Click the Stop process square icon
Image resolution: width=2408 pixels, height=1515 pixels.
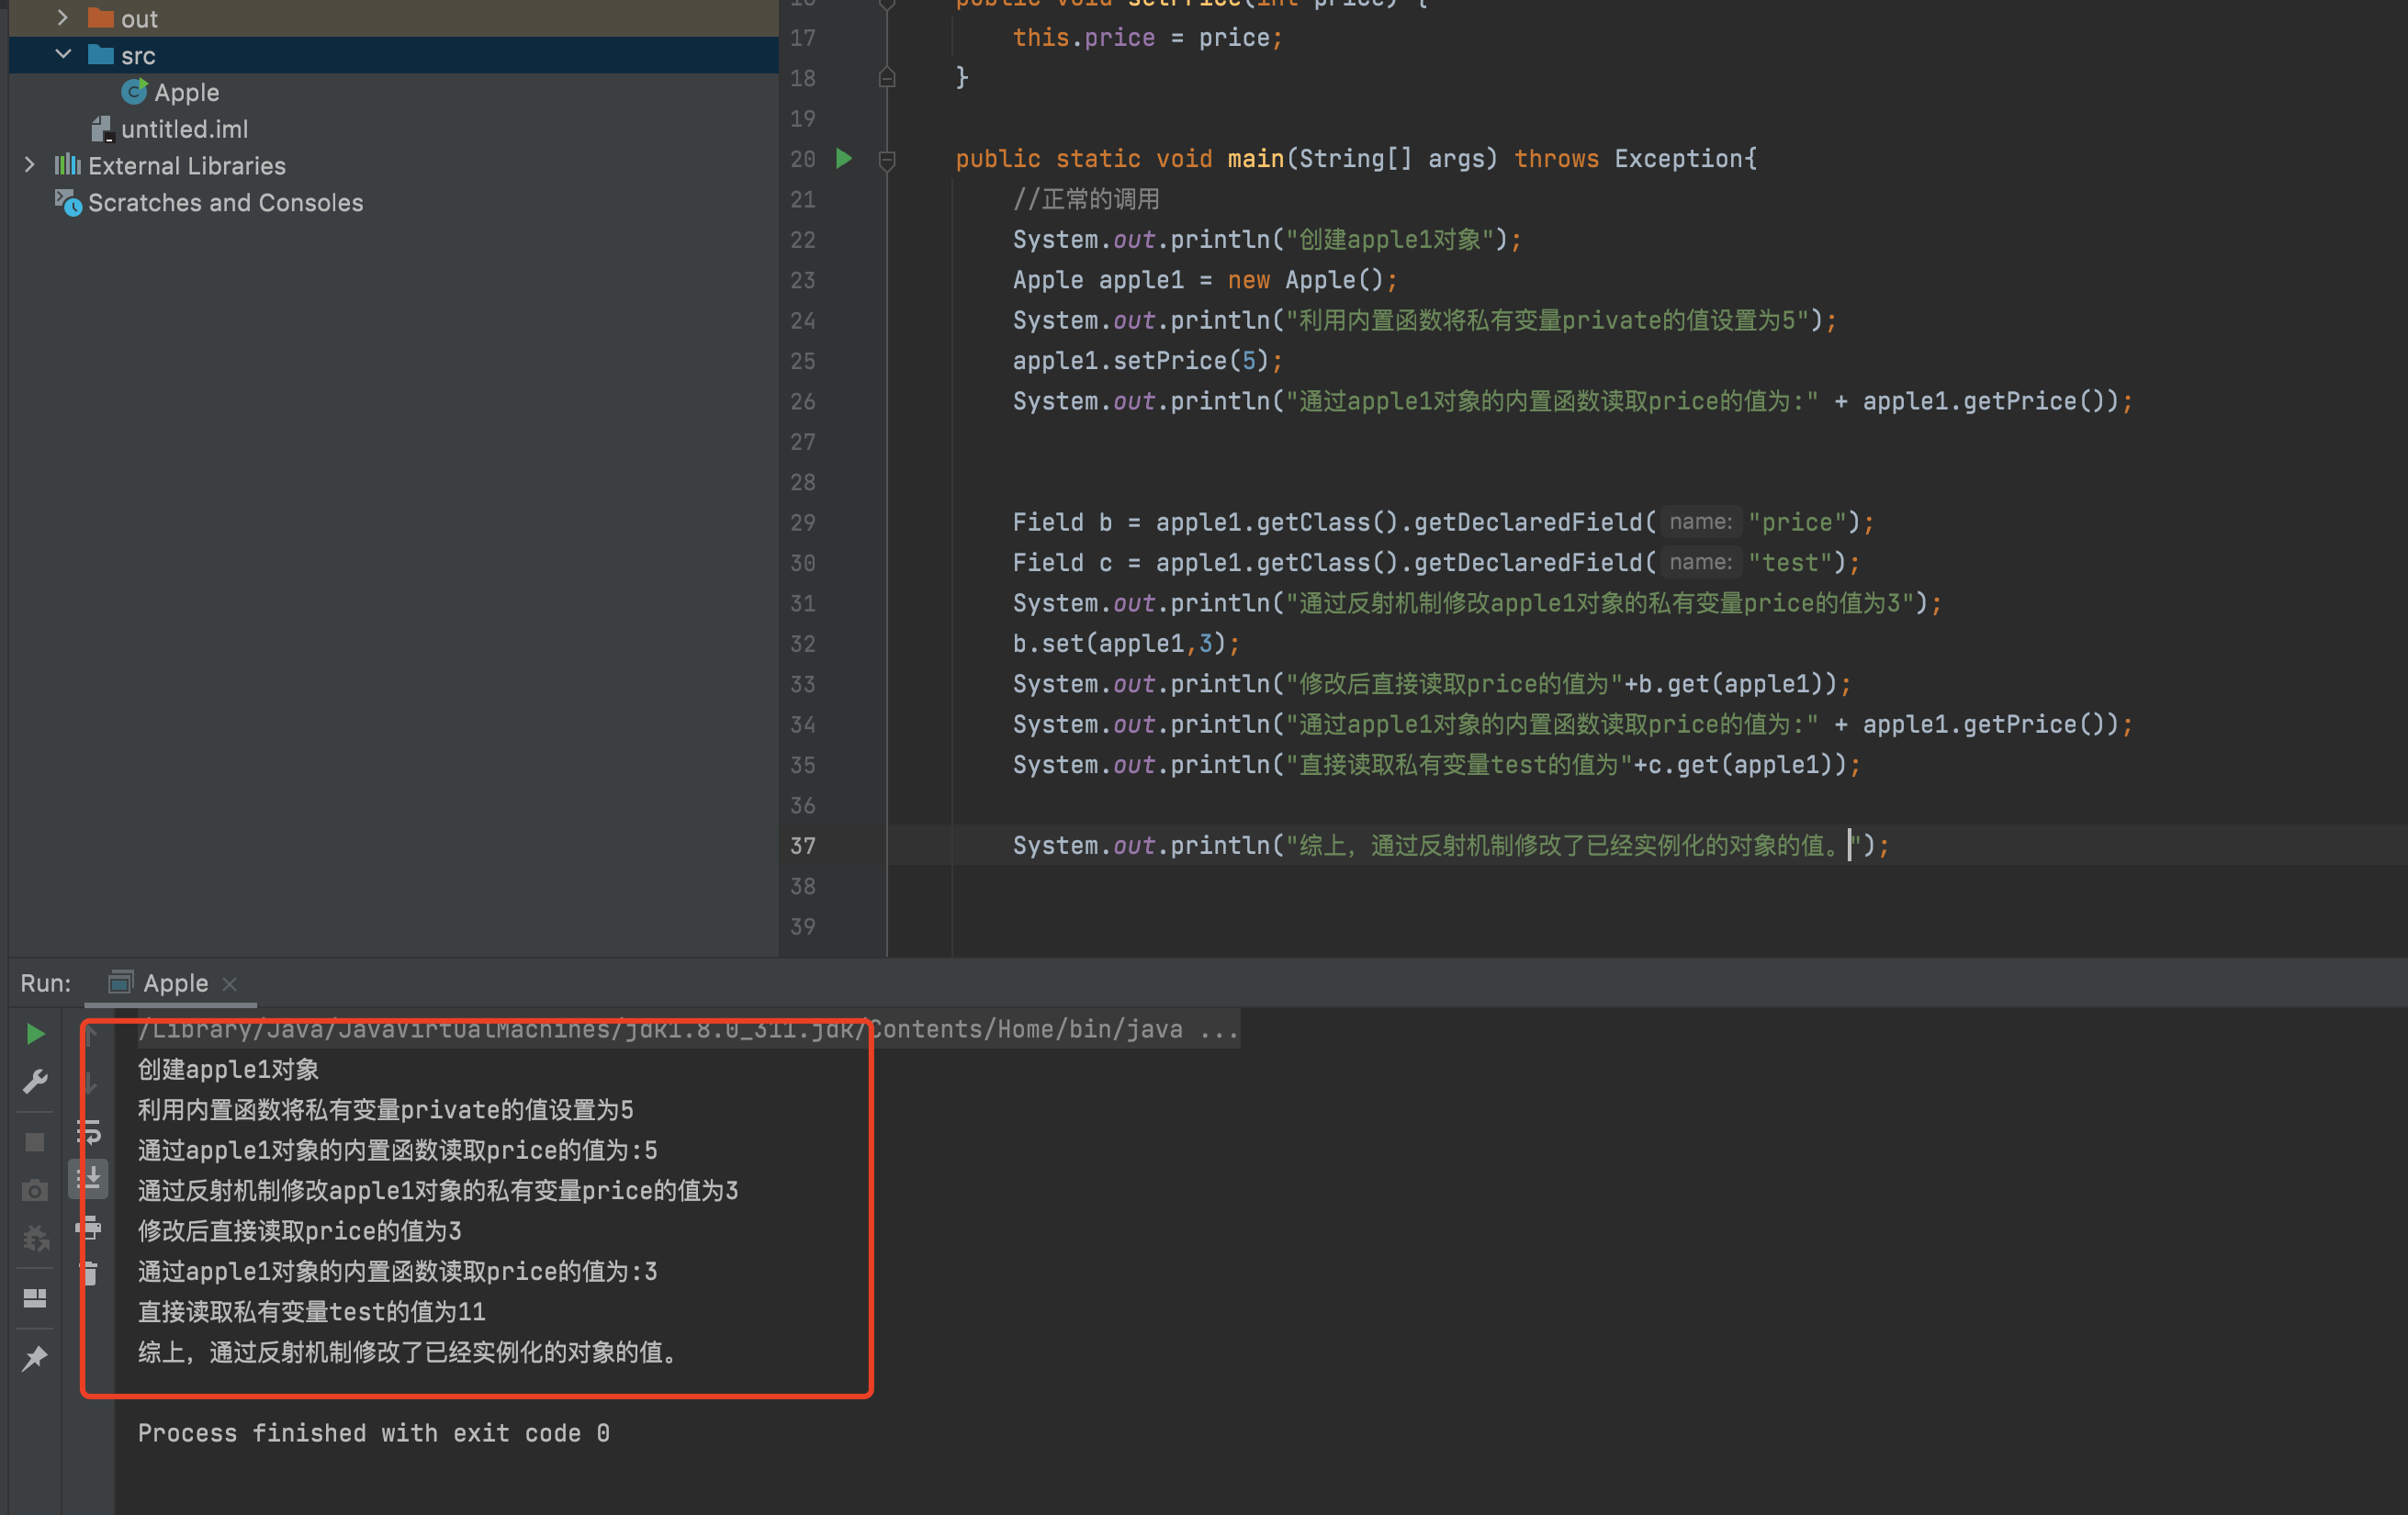pyautogui.click(x=35, y=1142)
